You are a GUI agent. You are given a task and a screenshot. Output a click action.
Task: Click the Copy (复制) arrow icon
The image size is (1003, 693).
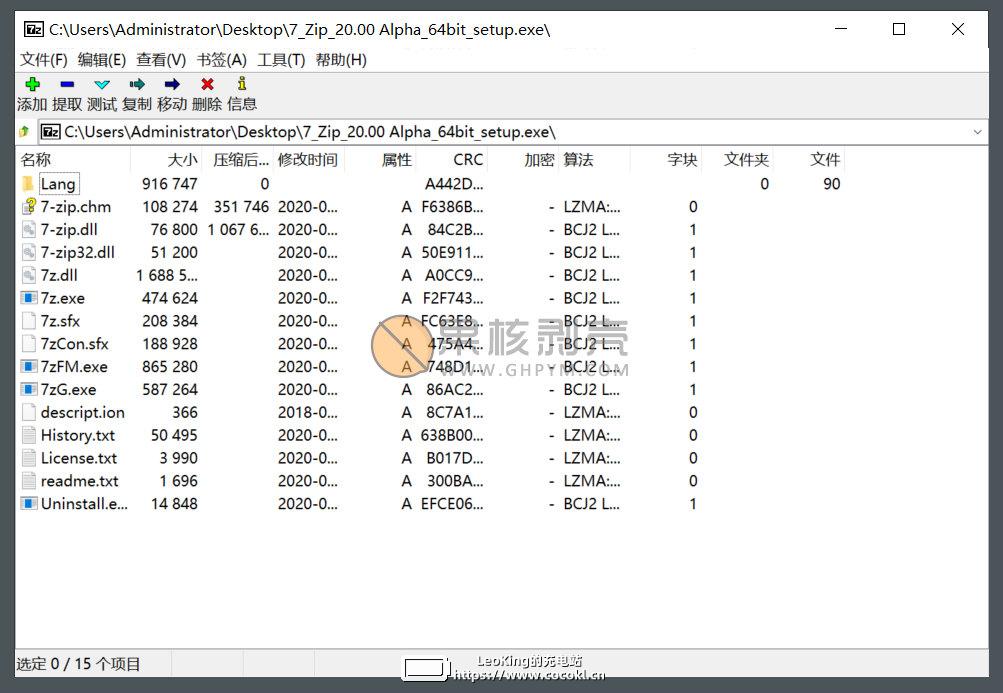coord(137,84)
